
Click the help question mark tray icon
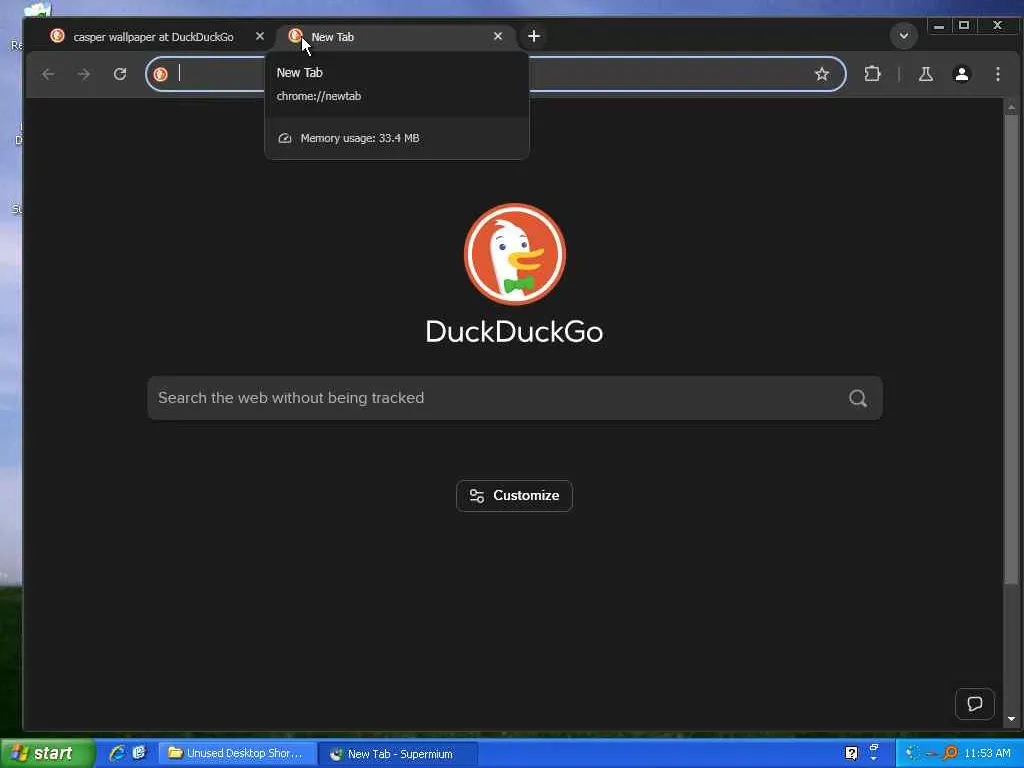(x=851, y=753)
